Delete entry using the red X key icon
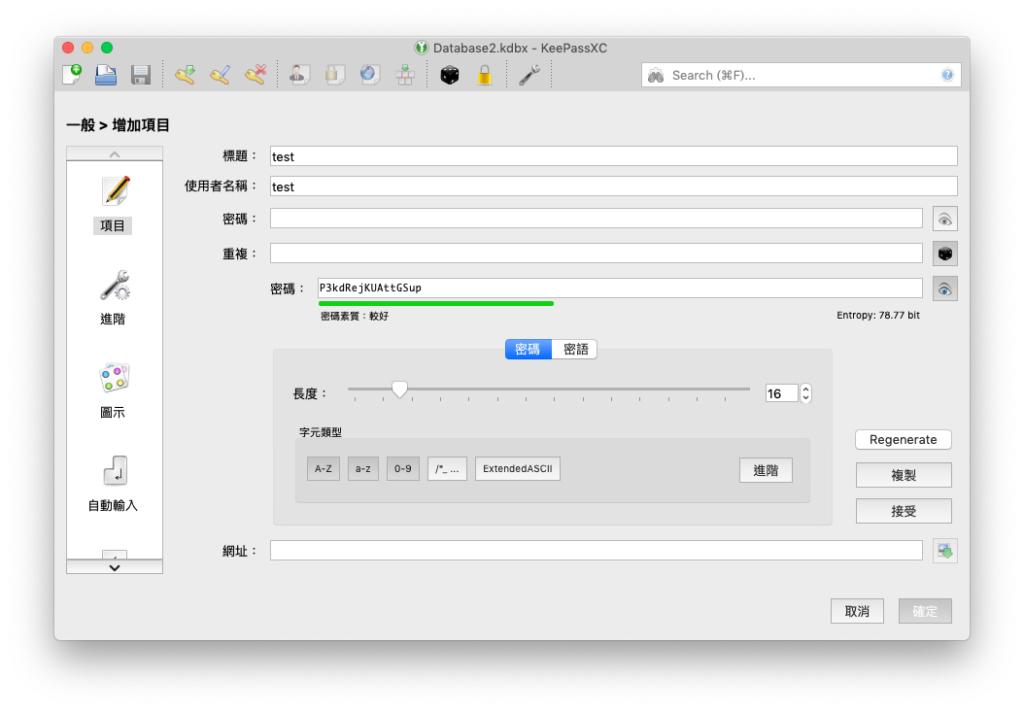This screenshot has width=1024, height=712. coord(255,74)
